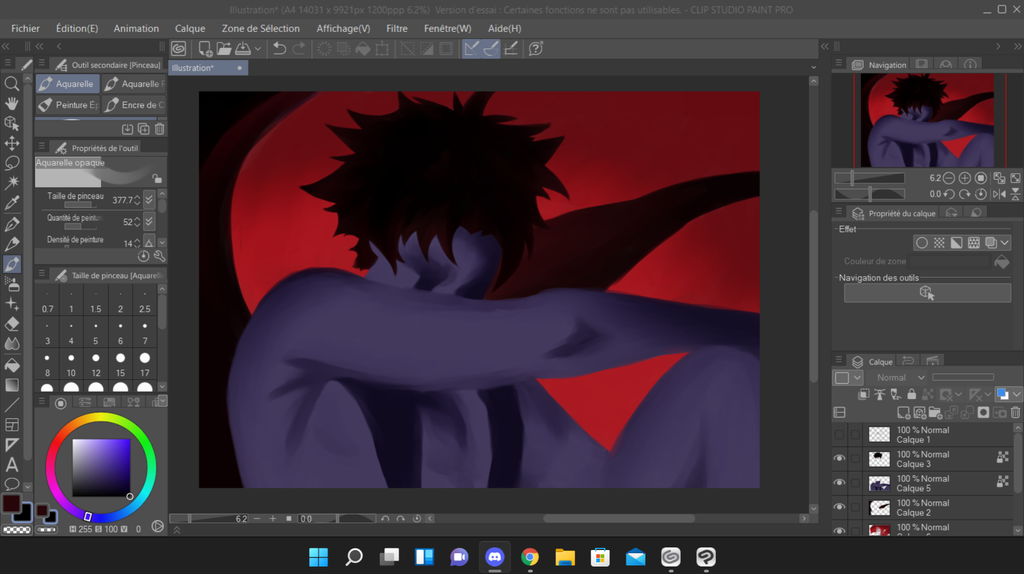Select the Eyedropper tool
This screenshot has width=1024, height=574.
(12, 203)
